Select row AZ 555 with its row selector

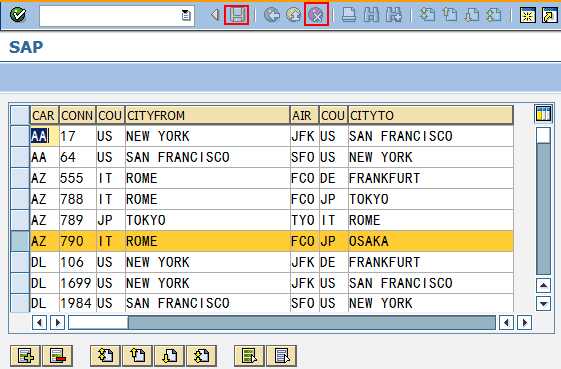click(20, 178)
